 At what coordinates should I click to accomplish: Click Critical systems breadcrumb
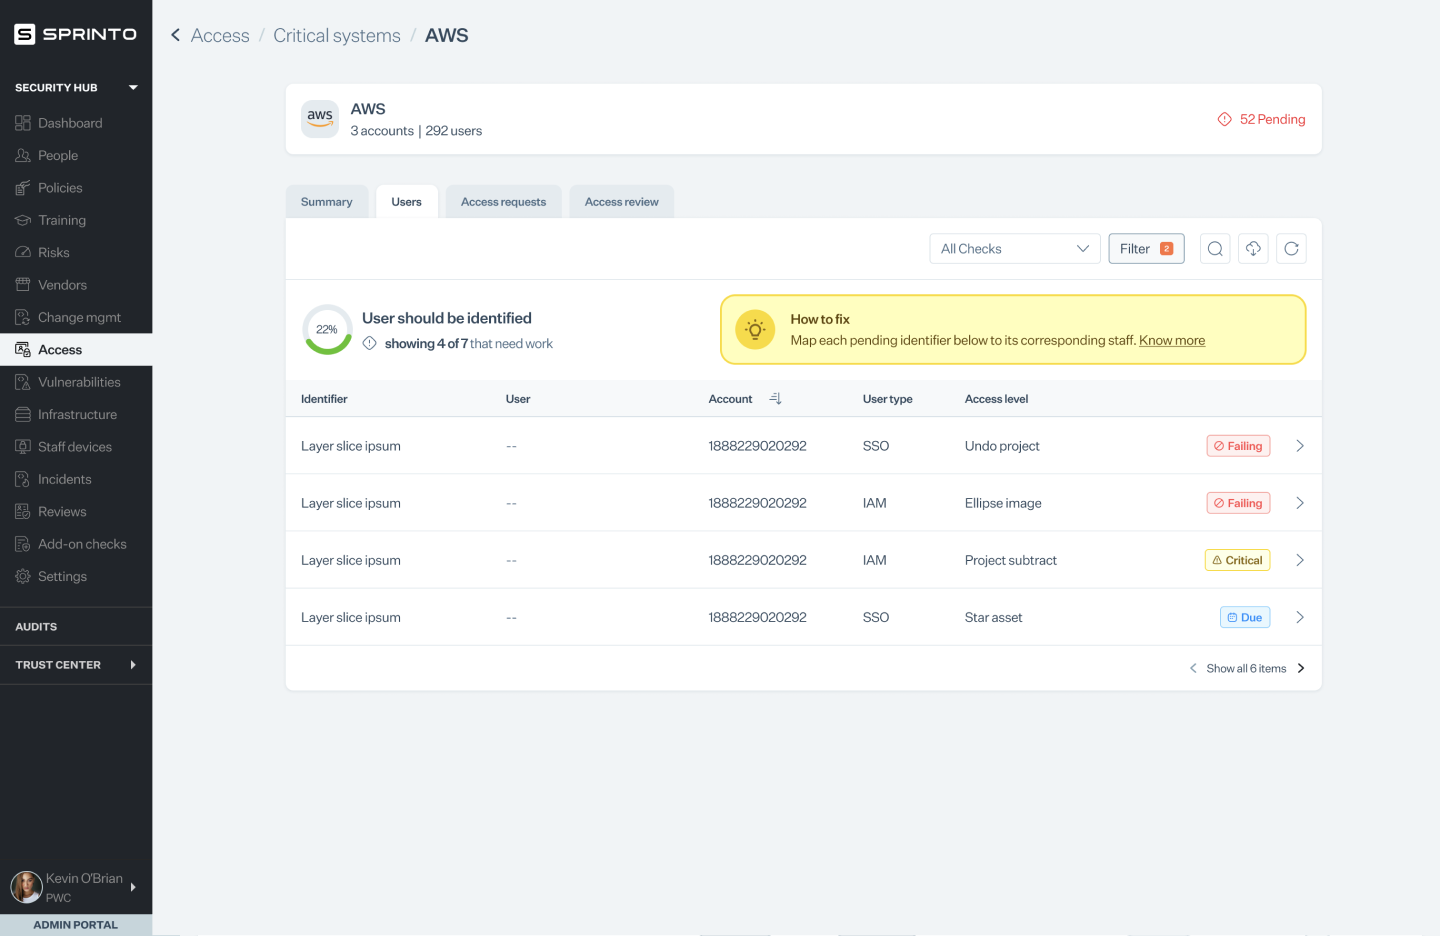click(337, 35)
